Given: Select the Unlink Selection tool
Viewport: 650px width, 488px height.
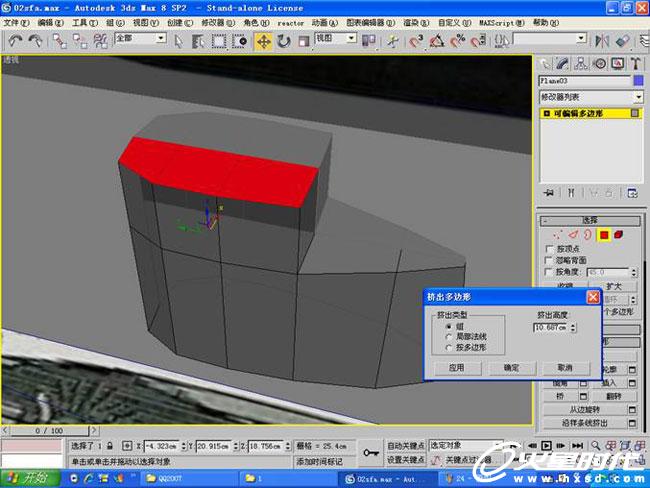Looking at the screenshot, I should [80, 41].
